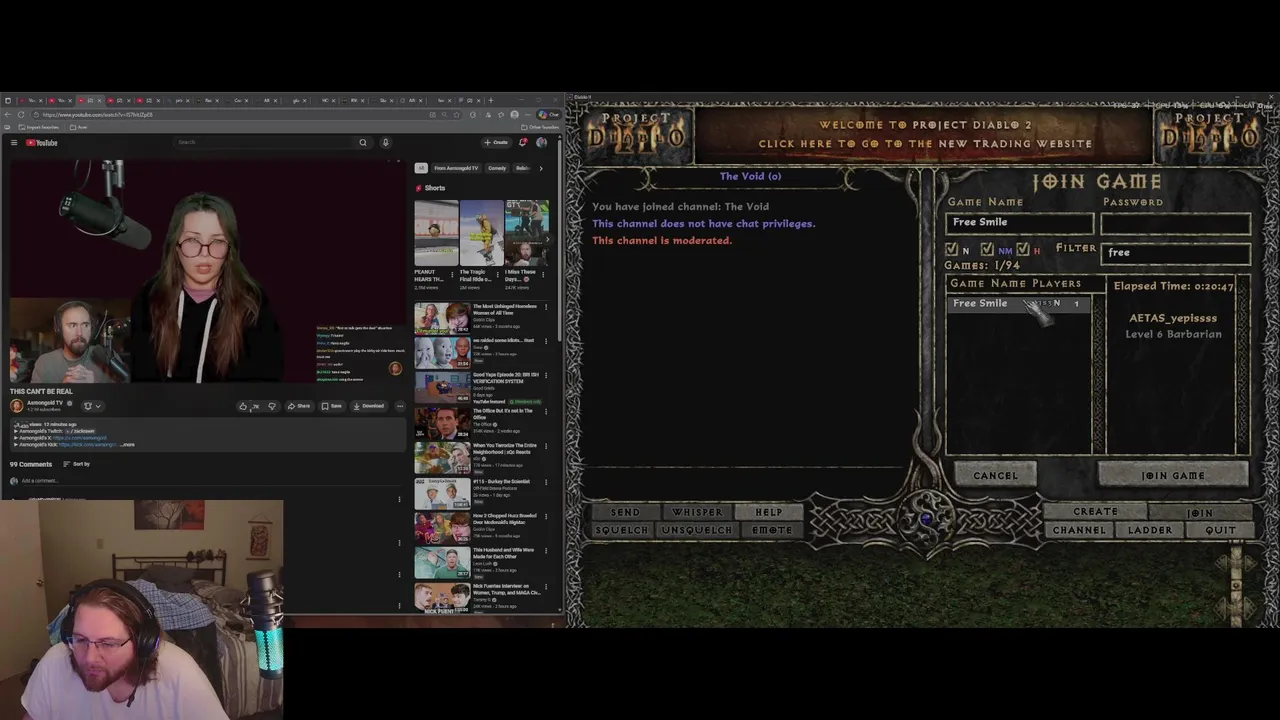The height and width of the screenshot is (720, 1280).
Task: Toggle the N difficulty checkbox
Action: tap(952, 249)
